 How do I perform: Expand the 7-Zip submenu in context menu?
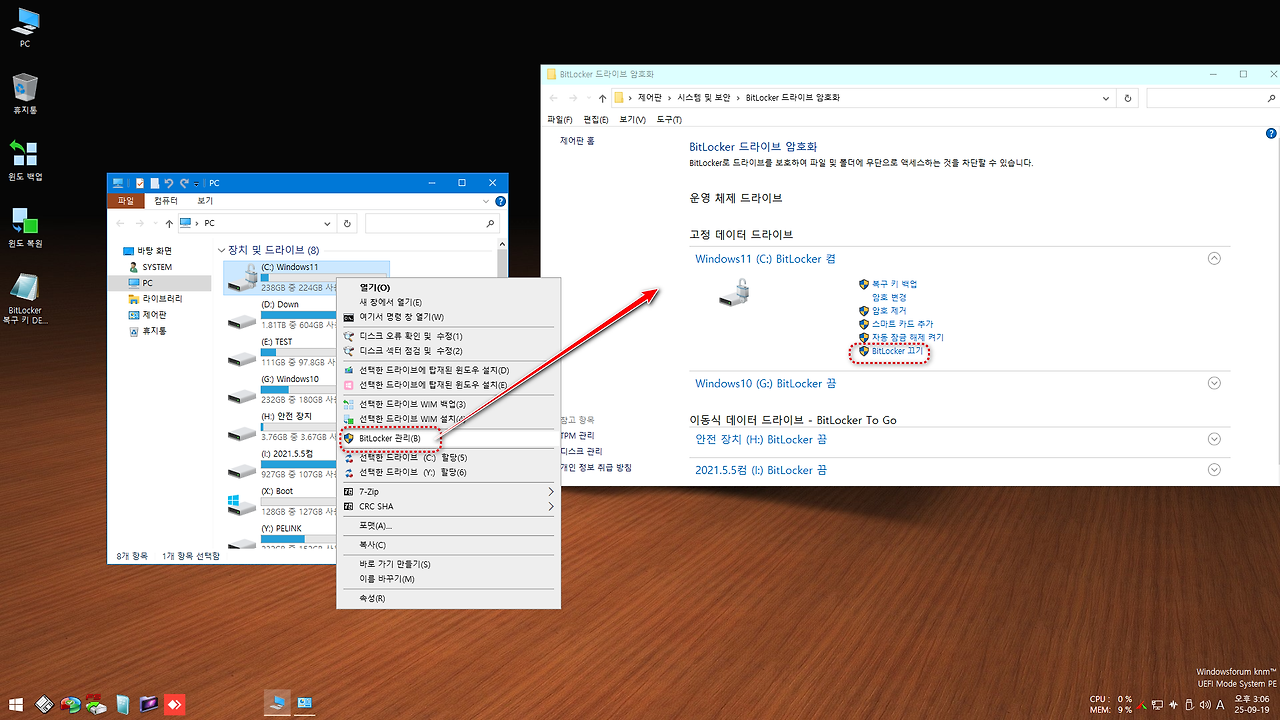pos(550,492)
